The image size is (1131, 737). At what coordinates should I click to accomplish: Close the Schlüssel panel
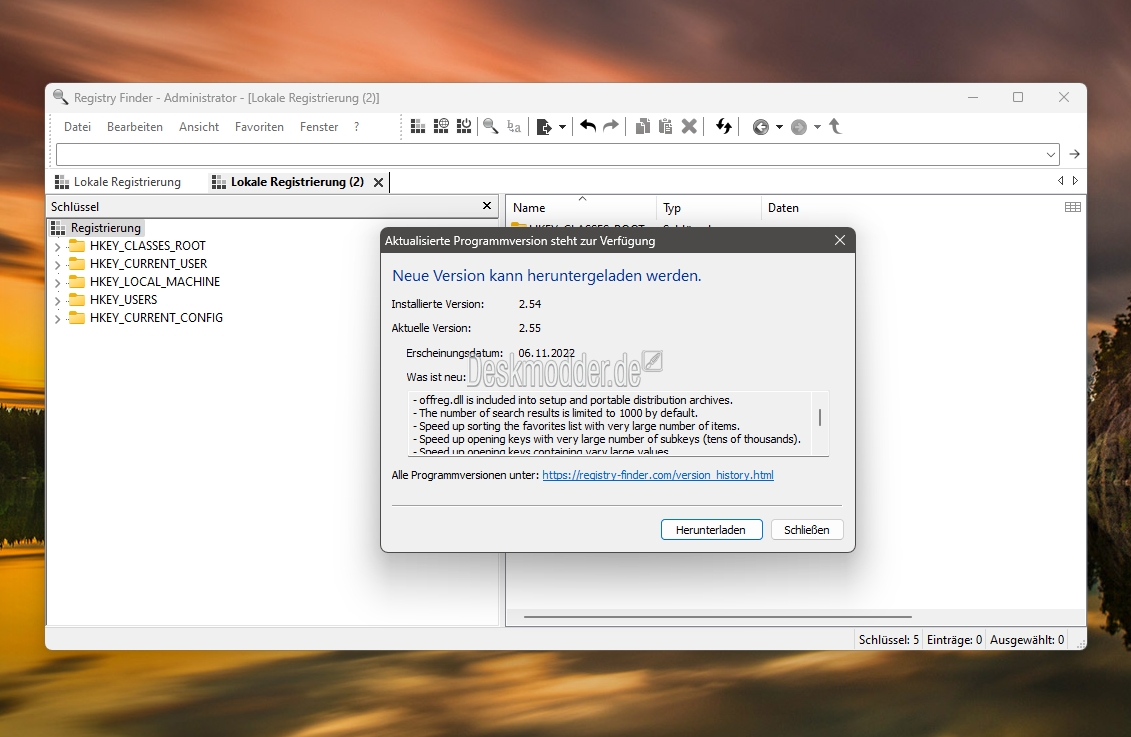coord(487,206)
